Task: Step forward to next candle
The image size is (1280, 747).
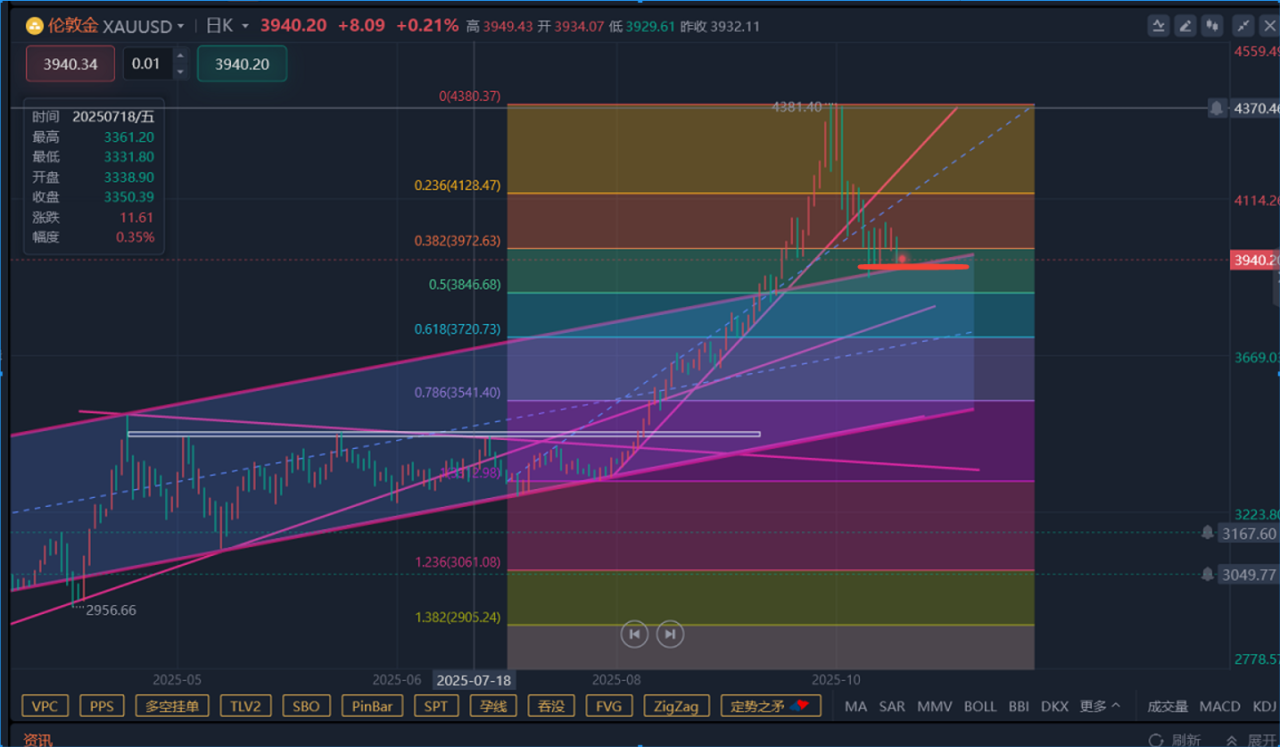Action: point(670,633)
